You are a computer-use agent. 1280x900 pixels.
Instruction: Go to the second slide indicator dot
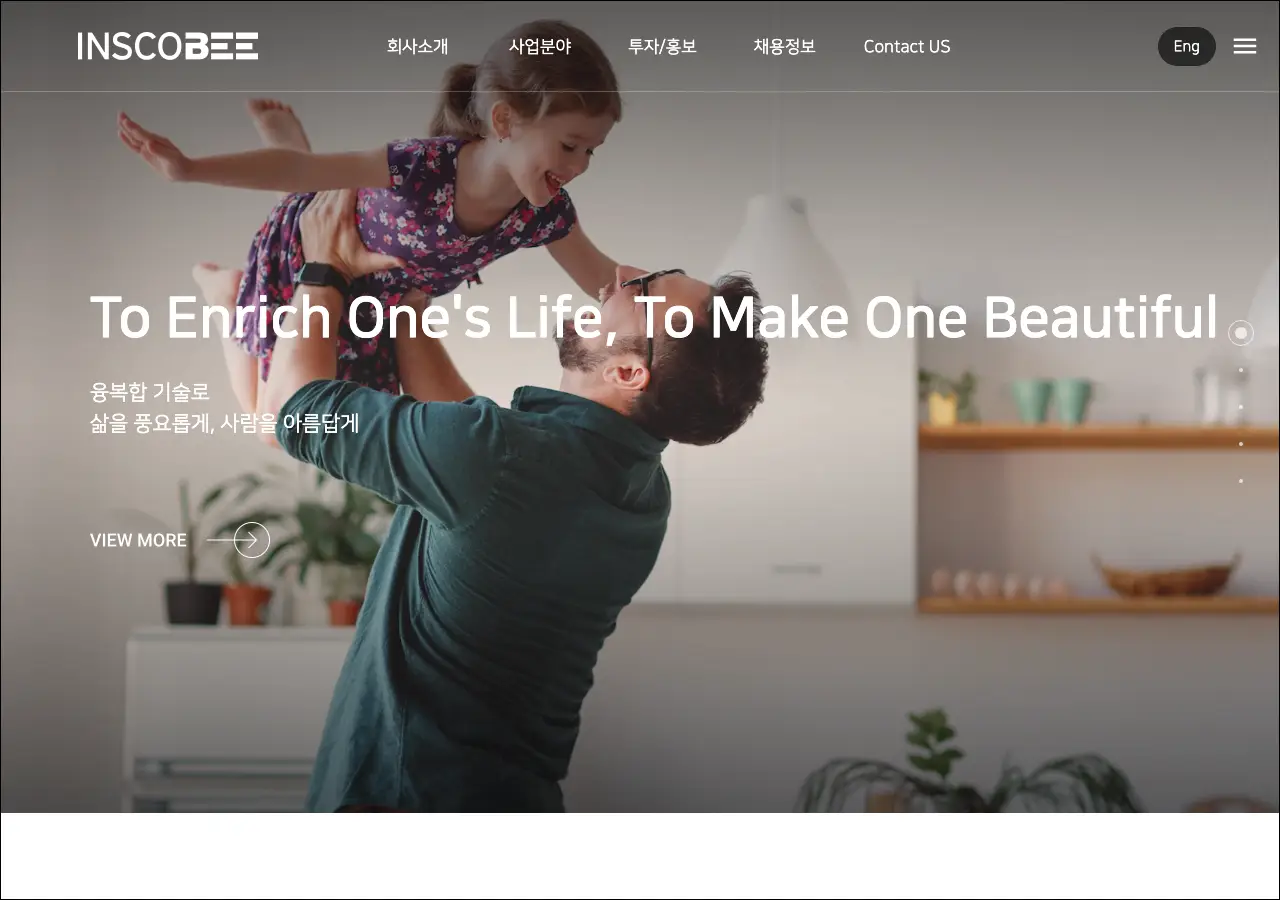pyautogui.click(x=1241, y=370)
